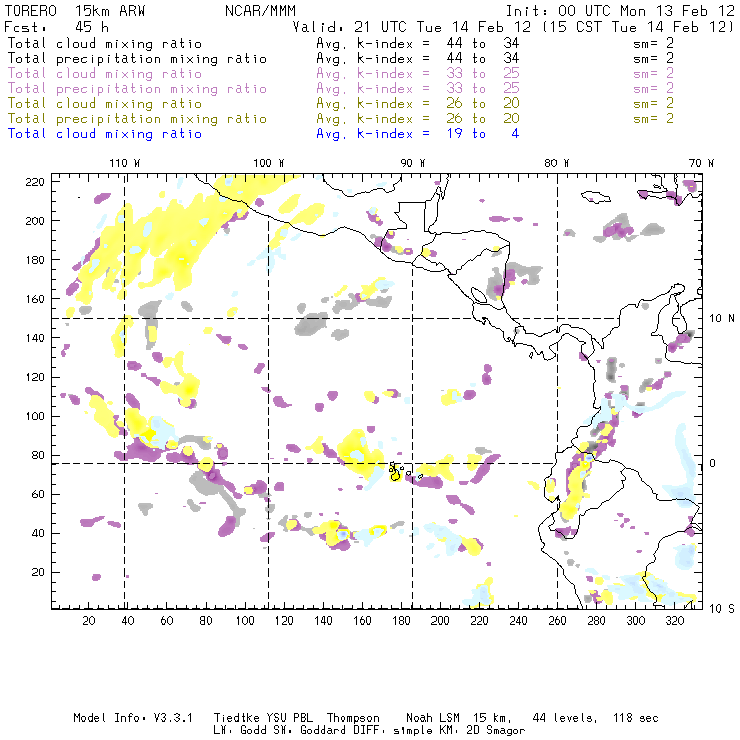The image size is (740, 740).
Task: Click the olive 'Total precipitation mixing ratio' legend line
Action: (137, 119)
